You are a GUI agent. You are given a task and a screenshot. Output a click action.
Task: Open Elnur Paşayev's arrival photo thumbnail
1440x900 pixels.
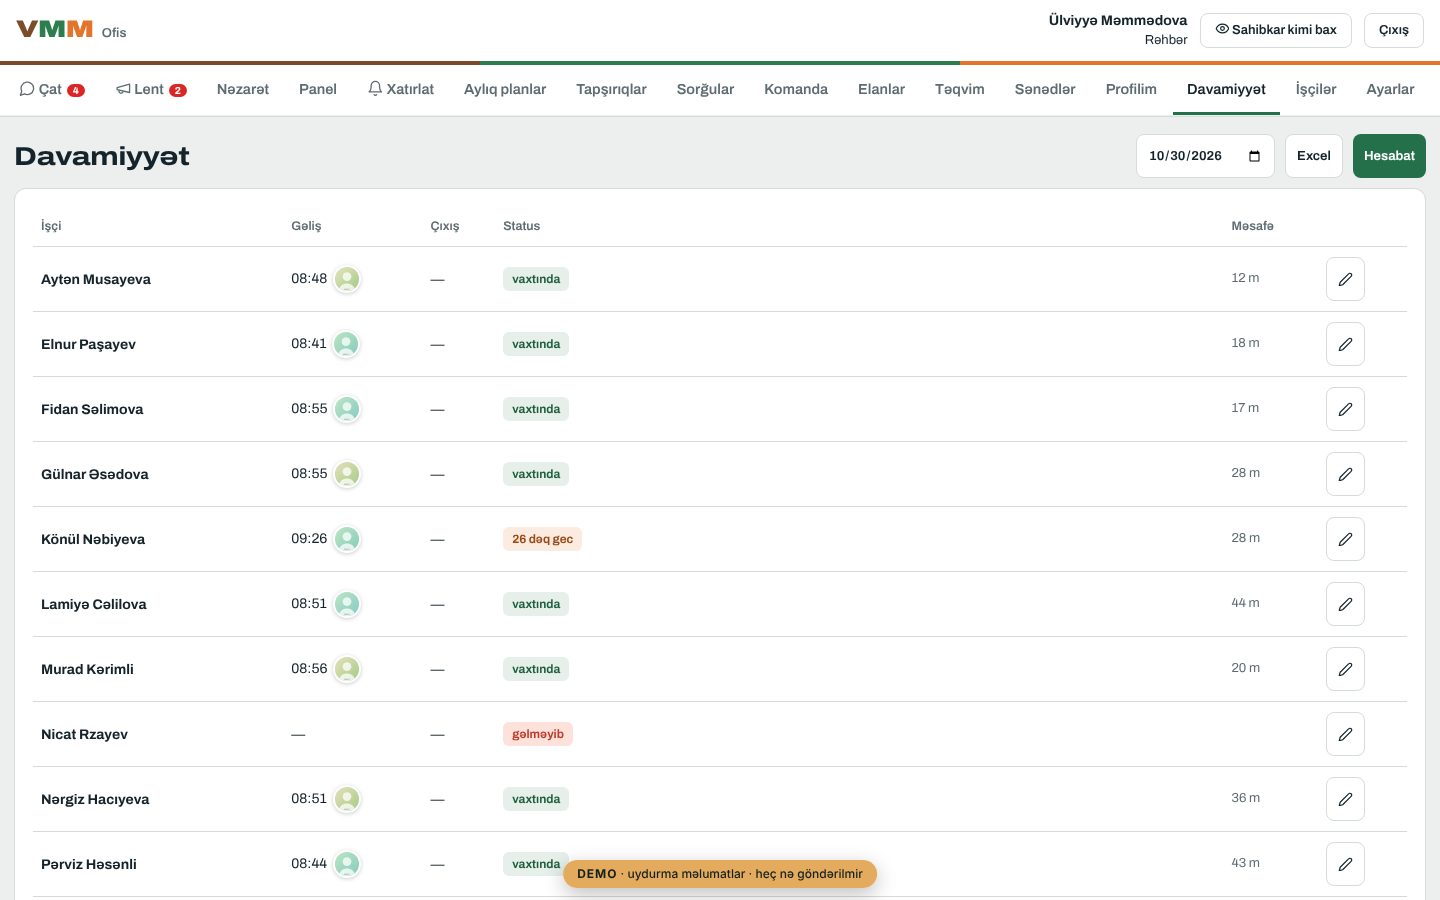[x=347, y=344]
